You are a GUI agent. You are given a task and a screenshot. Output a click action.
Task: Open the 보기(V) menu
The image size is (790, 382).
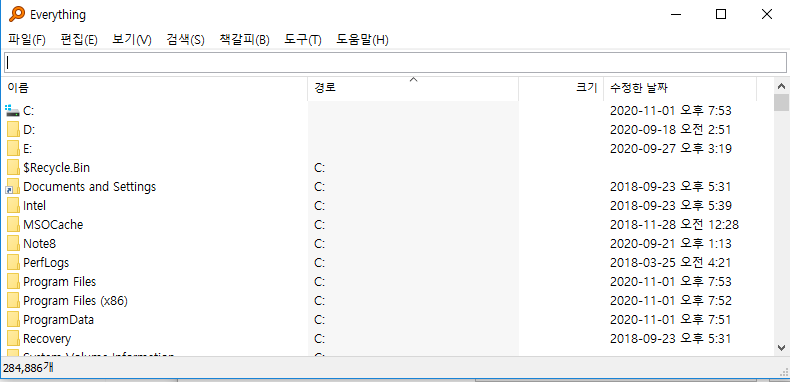(x=132, y=40)
